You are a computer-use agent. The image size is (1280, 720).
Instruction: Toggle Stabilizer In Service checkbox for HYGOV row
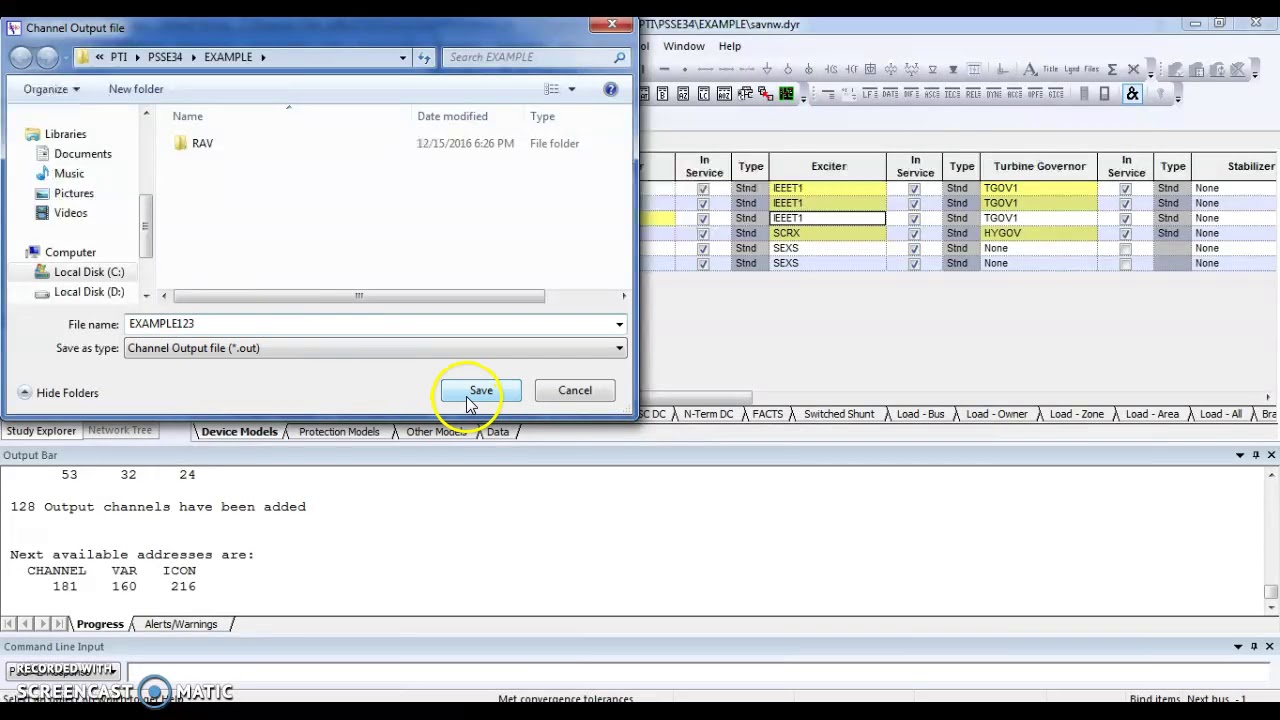(x=1125, y=233)
